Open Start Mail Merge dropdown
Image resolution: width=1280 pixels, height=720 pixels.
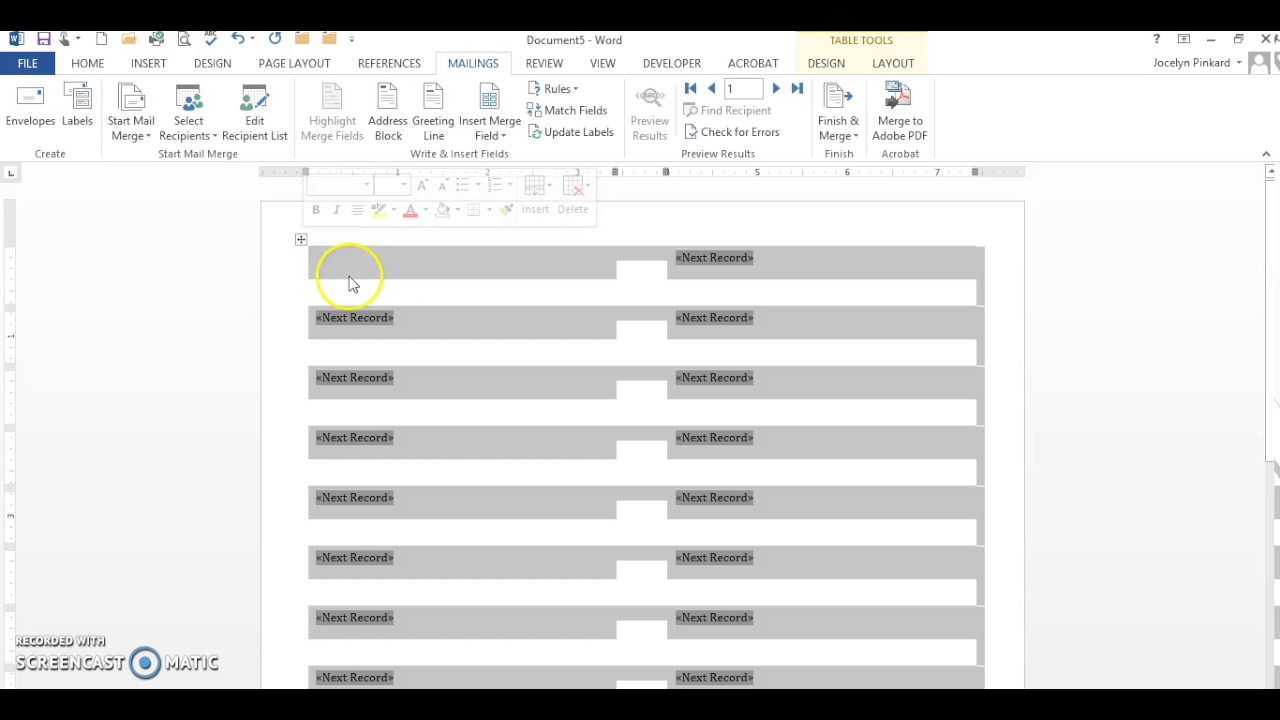[x=131, y=113]
